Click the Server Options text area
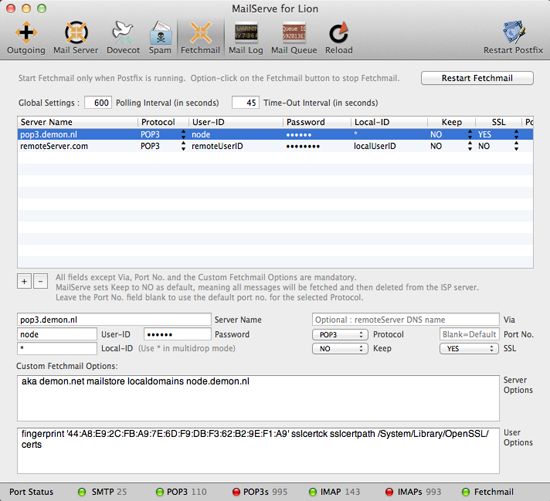Viewport: 550px width, 501px height. (x=258, y=398)
